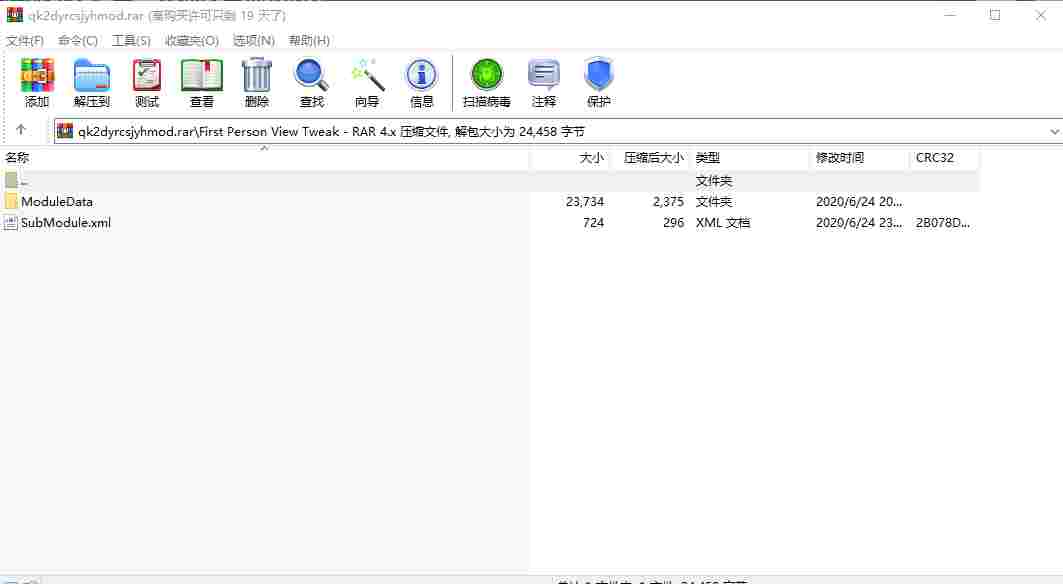Open the 收藏夹(O) menu

click(x=192, y=41)
